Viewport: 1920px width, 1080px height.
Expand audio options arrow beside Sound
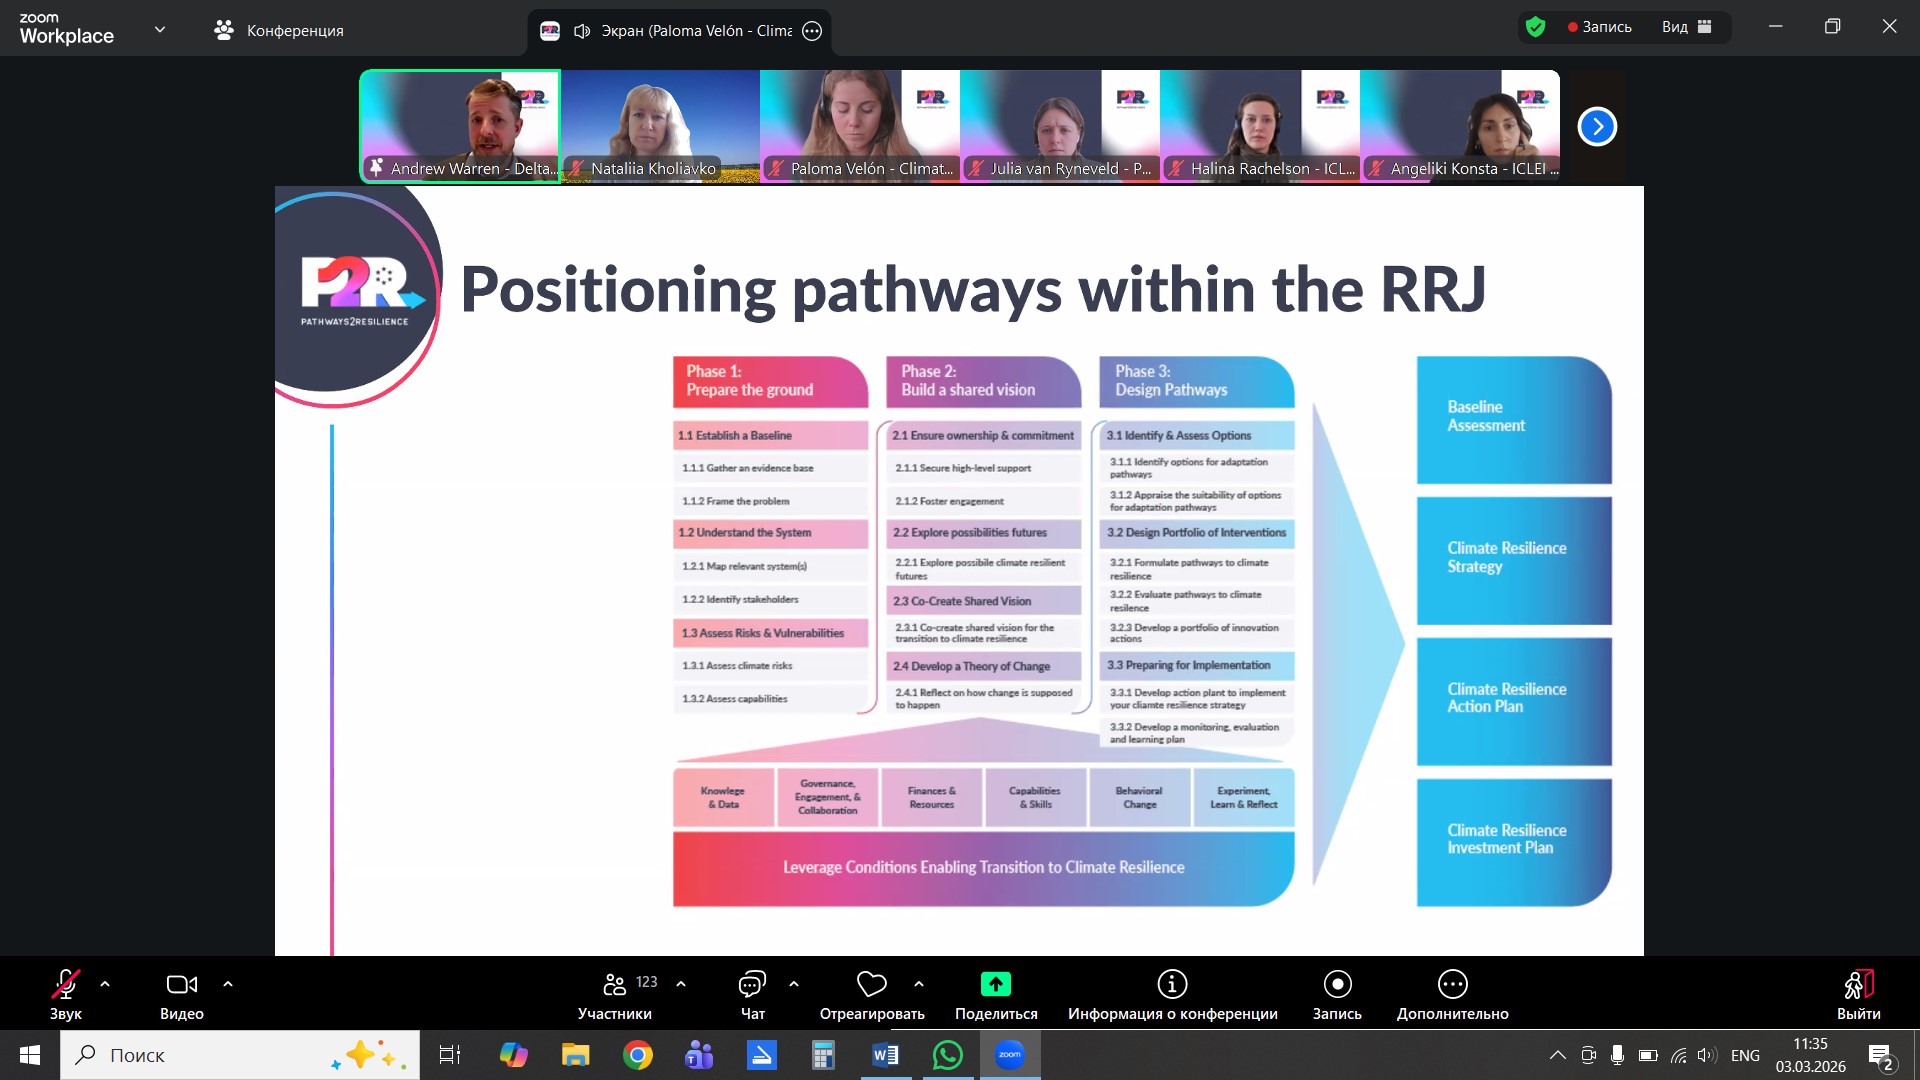105,984
